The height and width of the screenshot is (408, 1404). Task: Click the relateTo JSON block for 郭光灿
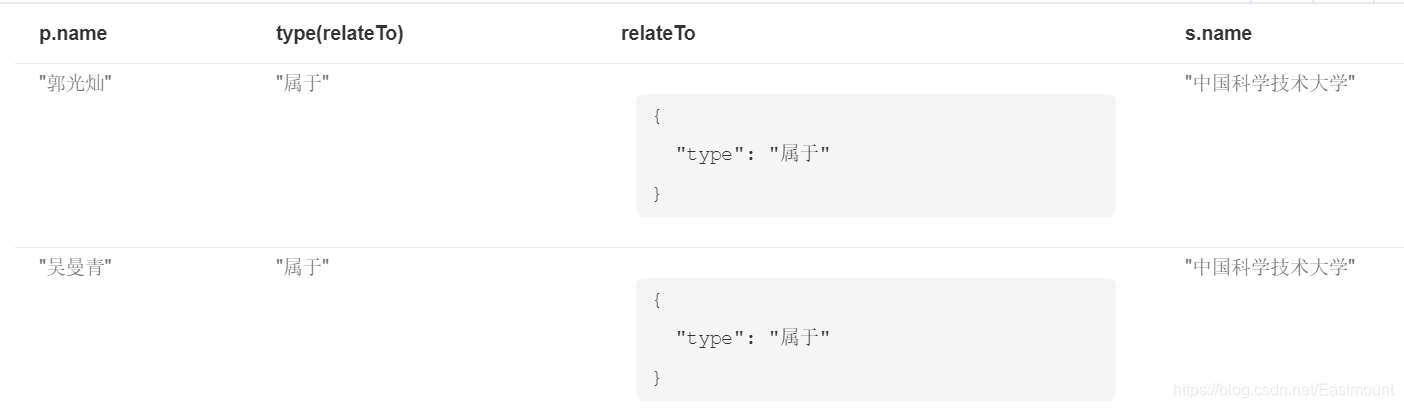pyautogui.click(x=875, y=155)
